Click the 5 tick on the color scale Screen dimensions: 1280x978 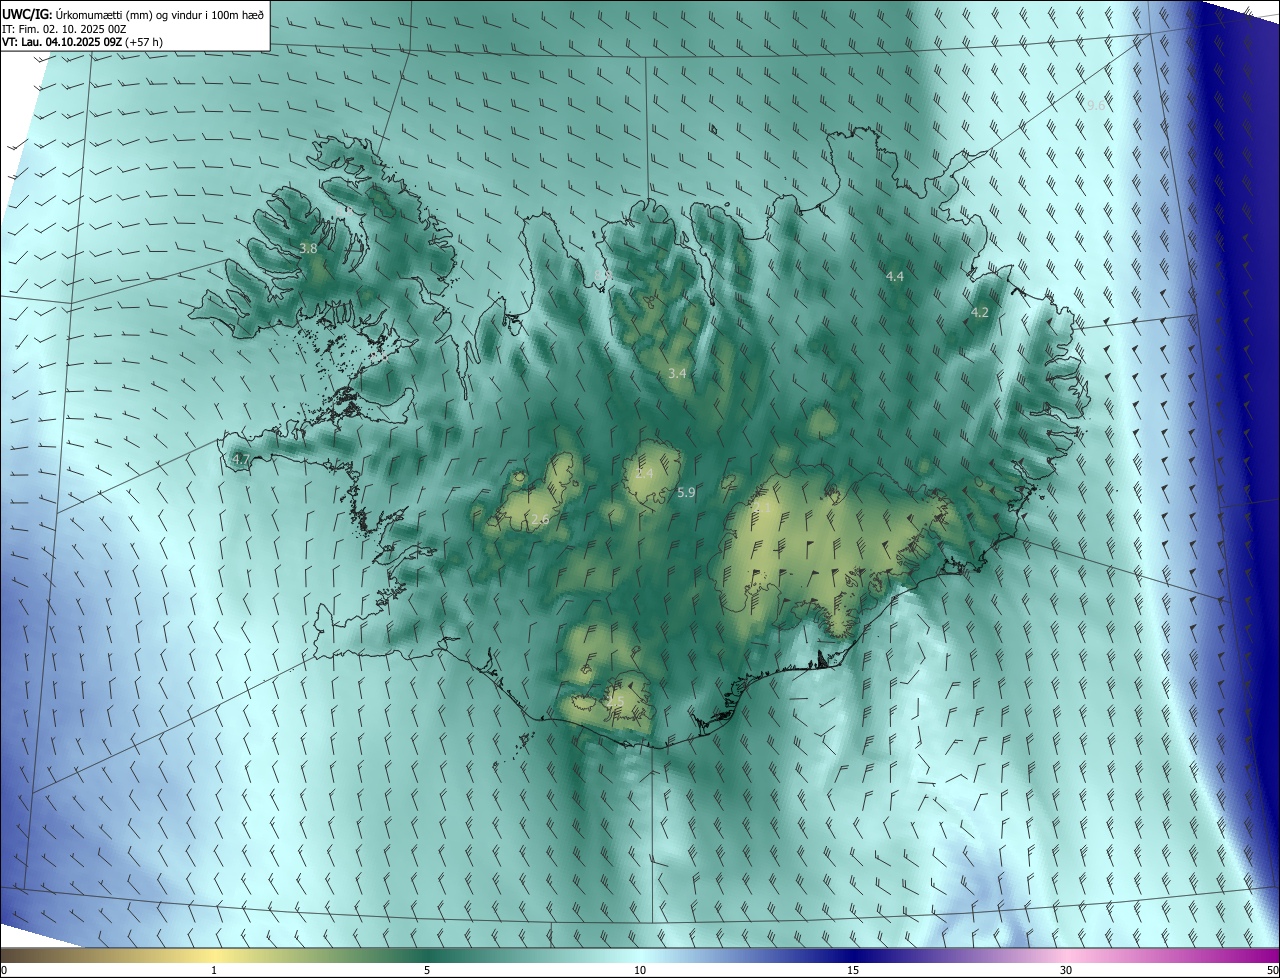[x=427, y=970]
